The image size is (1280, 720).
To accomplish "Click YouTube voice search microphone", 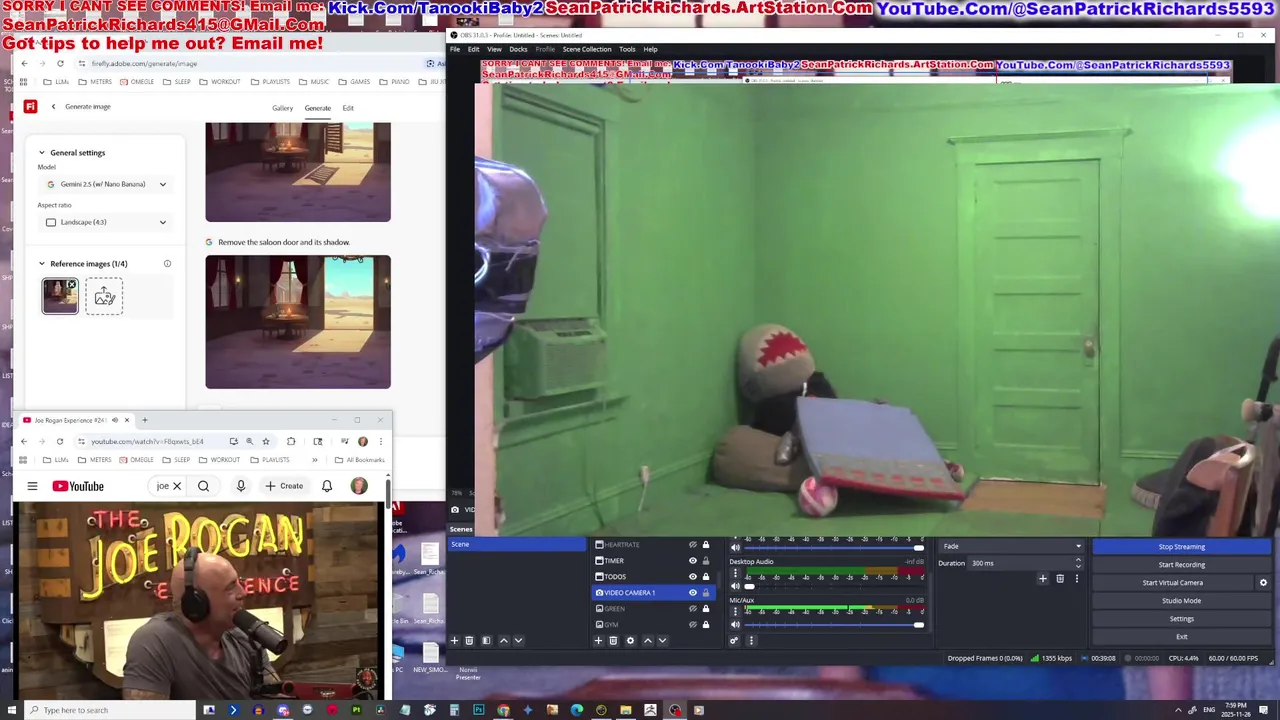I will coord(240,486).
